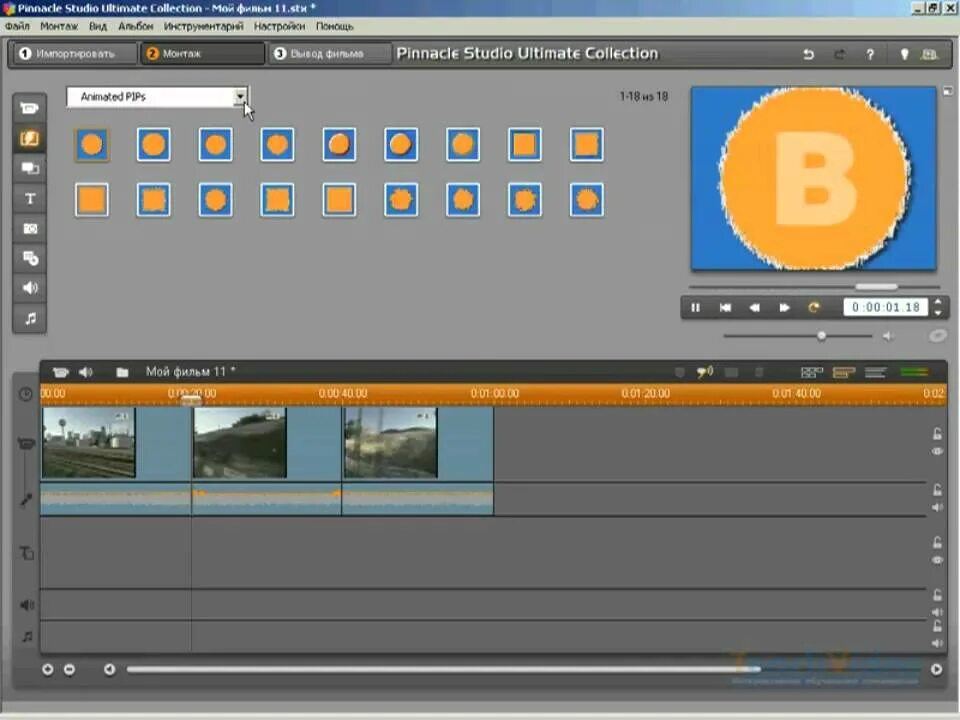Toggle audio scrubbing in timeline toolbar
Screen dimensions: 960x720
(x=705, y=372)
